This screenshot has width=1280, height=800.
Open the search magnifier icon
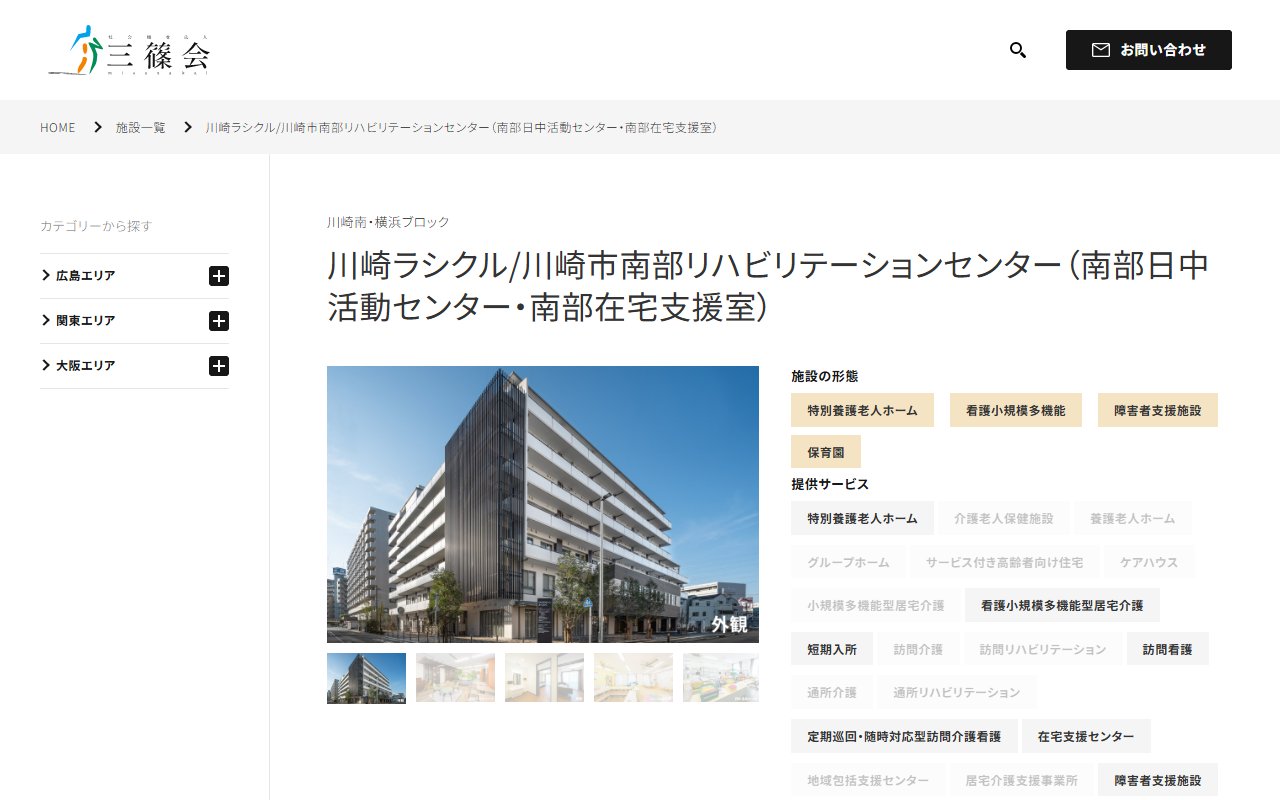(1018, 50)
